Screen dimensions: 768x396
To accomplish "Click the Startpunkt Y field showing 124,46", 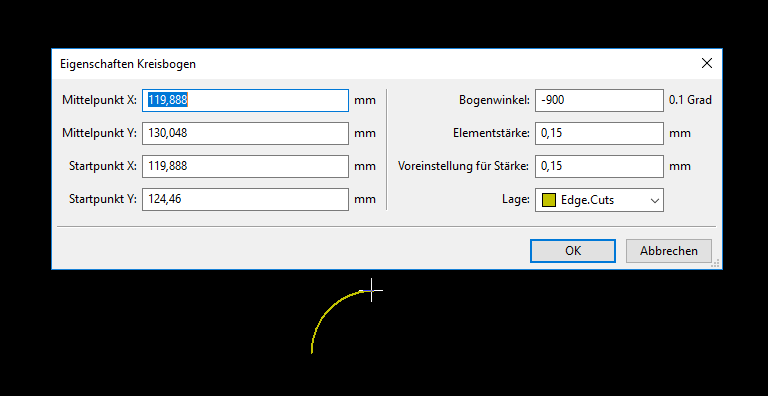I will (x=245, y=199).
